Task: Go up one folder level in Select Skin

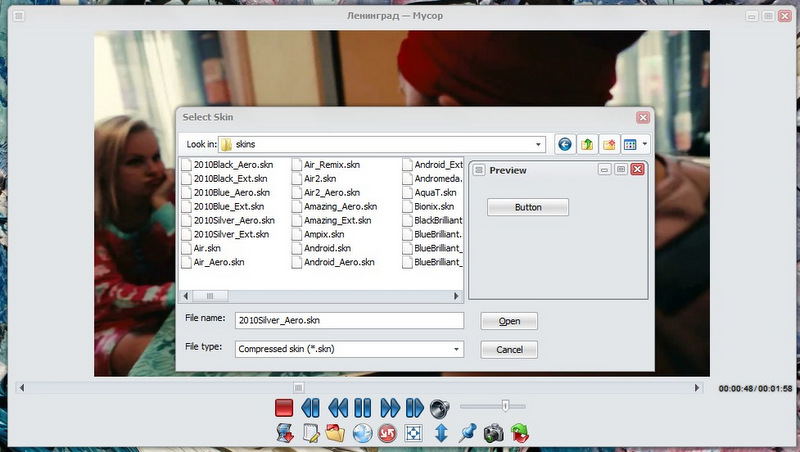Action: click(x=587, y=144)
